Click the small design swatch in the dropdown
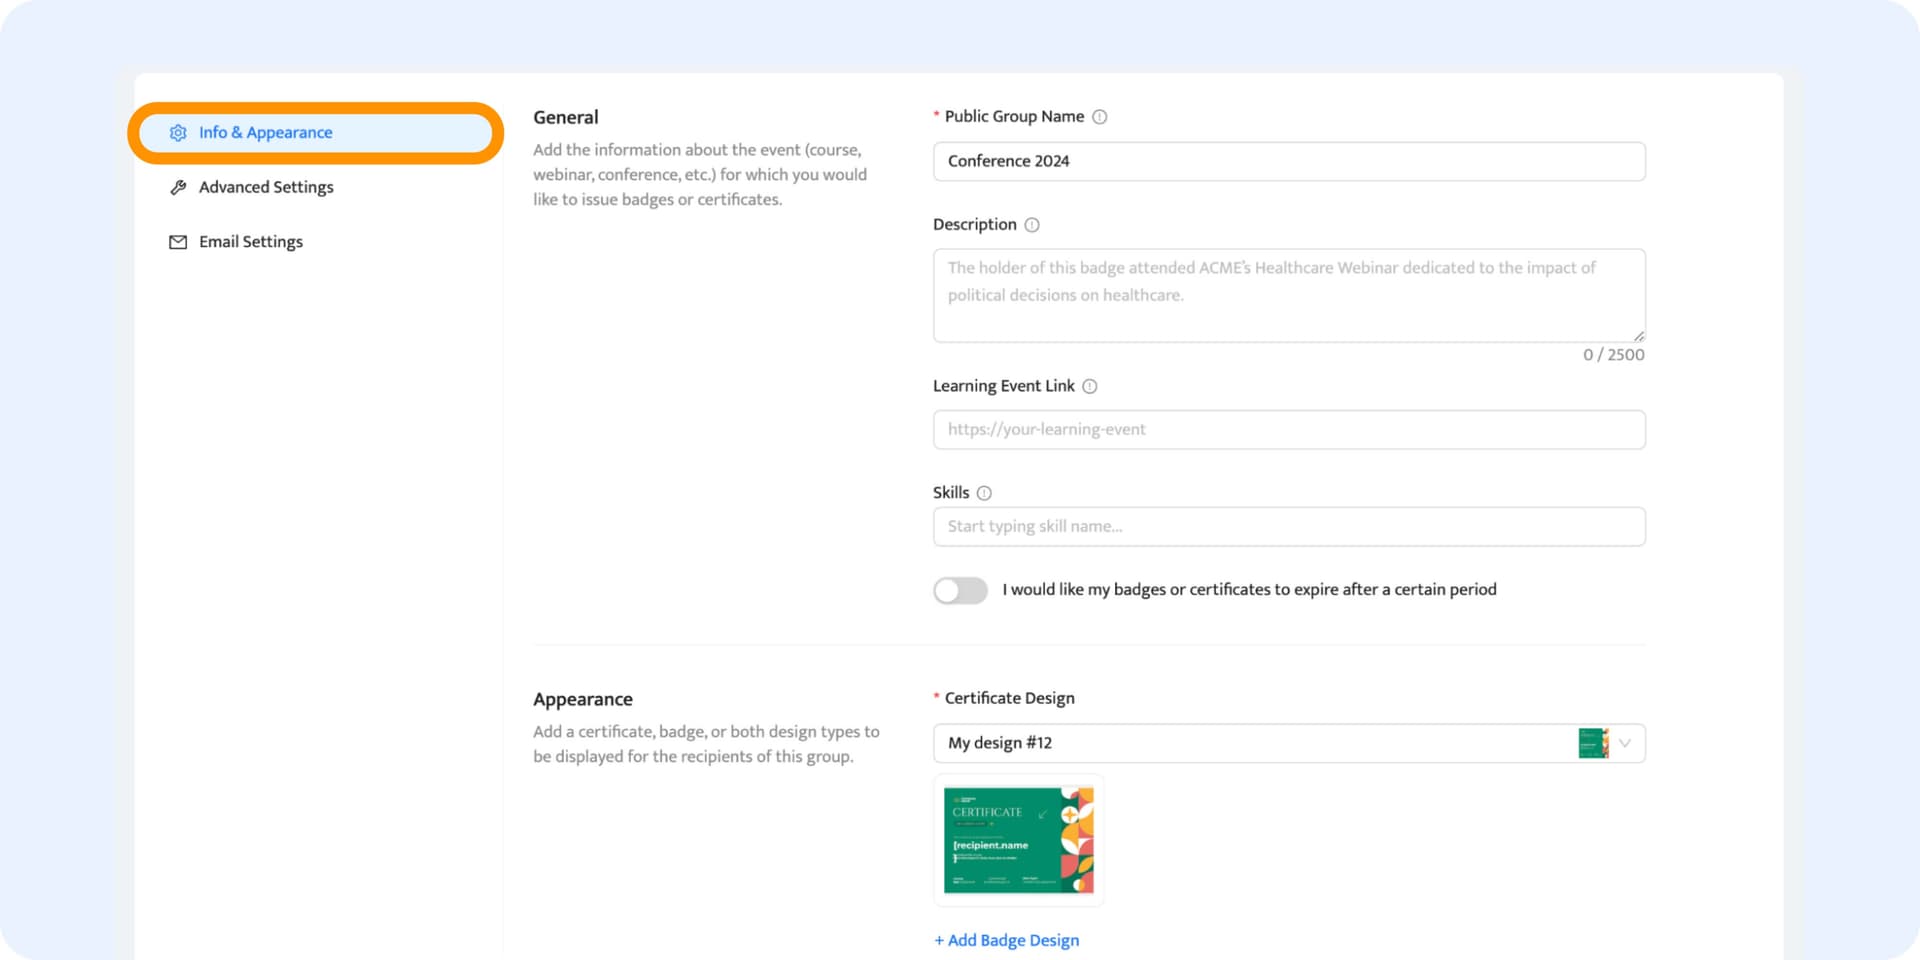 (x=1592, y=743)
